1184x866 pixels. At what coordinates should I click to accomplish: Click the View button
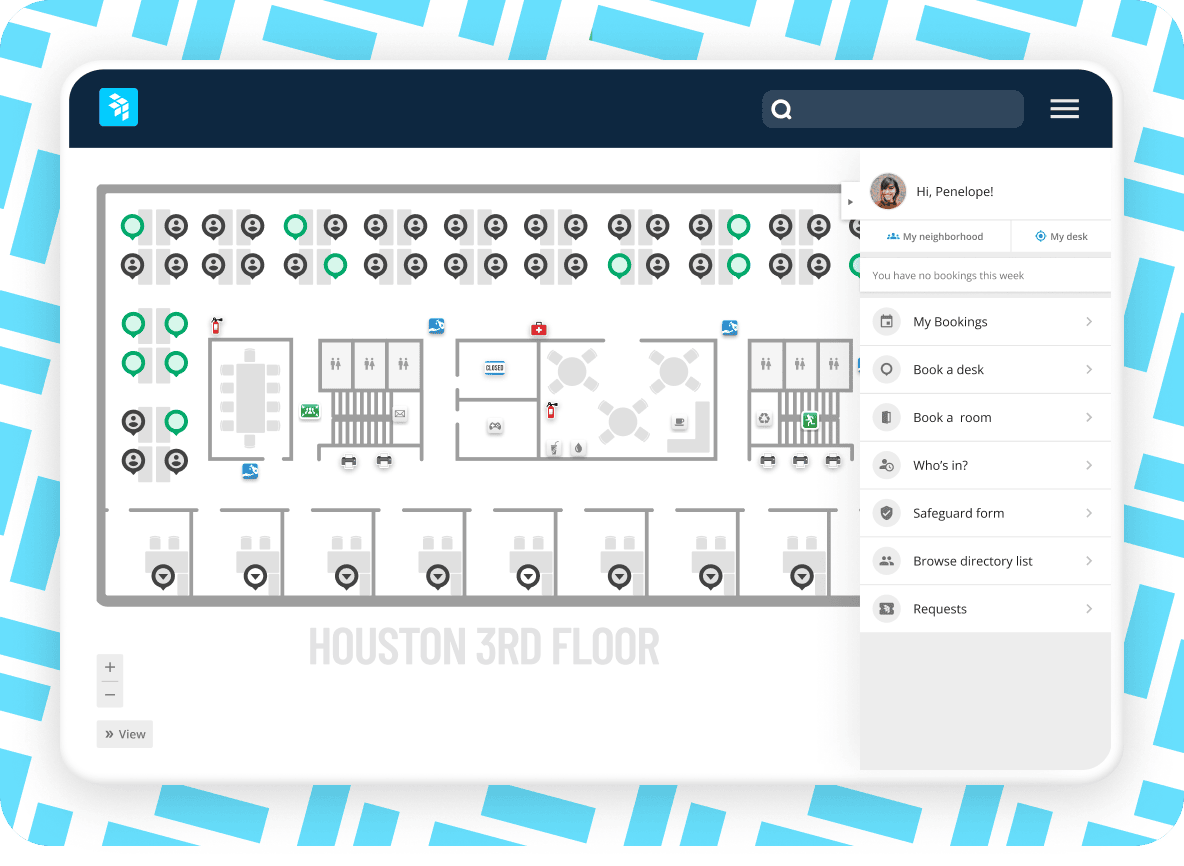click(124, 733)
